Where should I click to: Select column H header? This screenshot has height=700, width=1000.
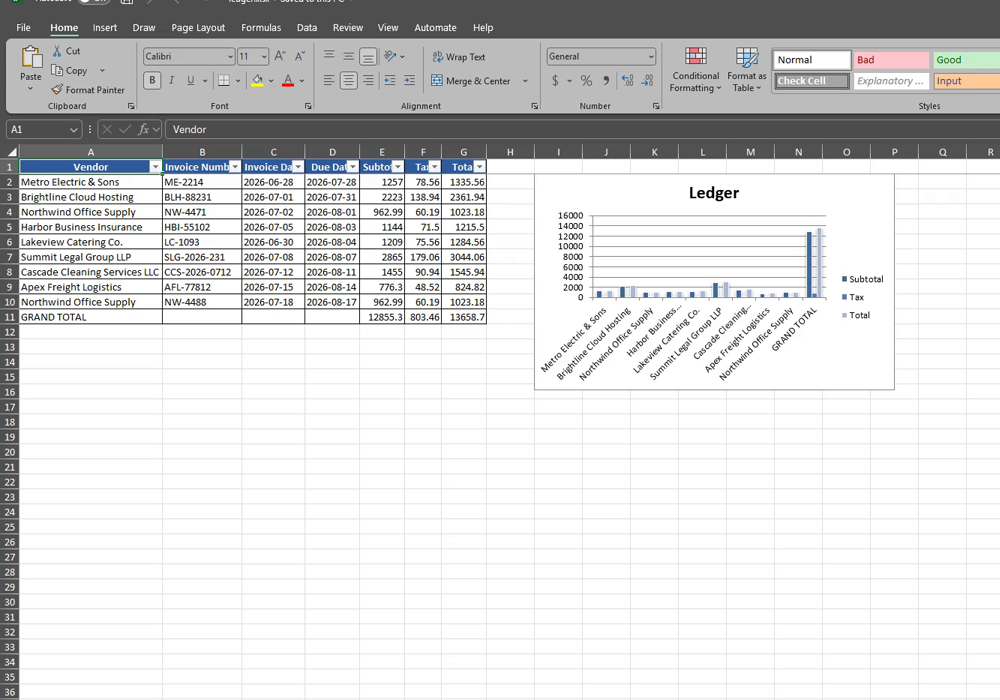click(x=510, y=152)
